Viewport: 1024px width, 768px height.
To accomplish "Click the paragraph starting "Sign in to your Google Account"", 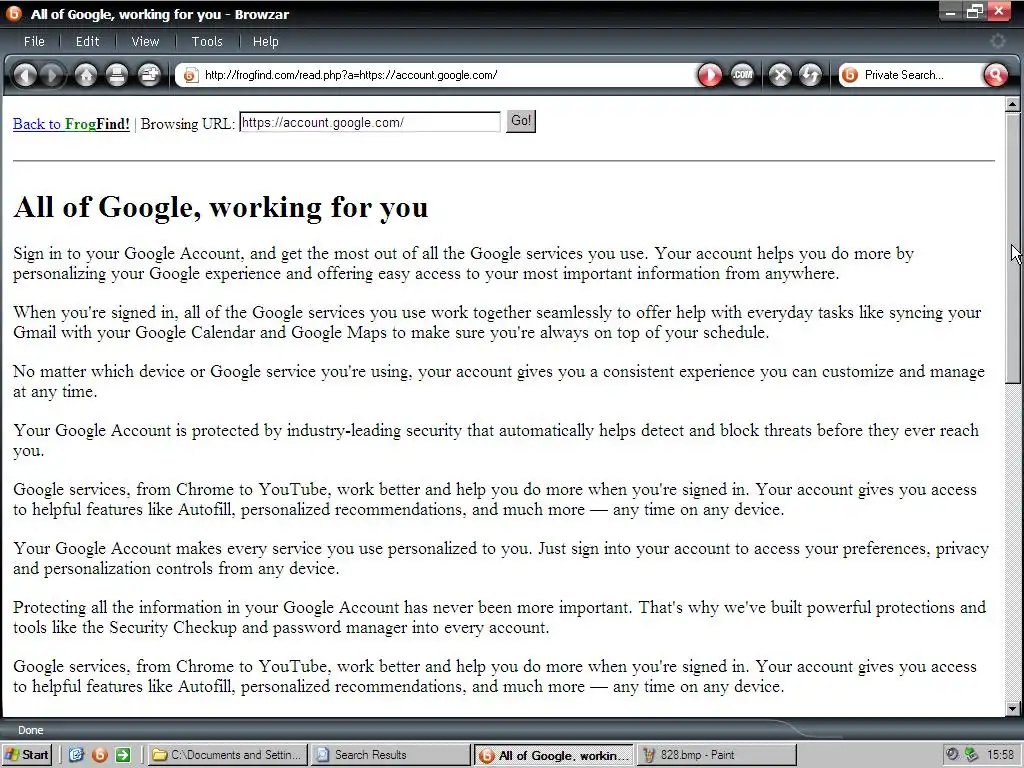I will pos(463,263).
